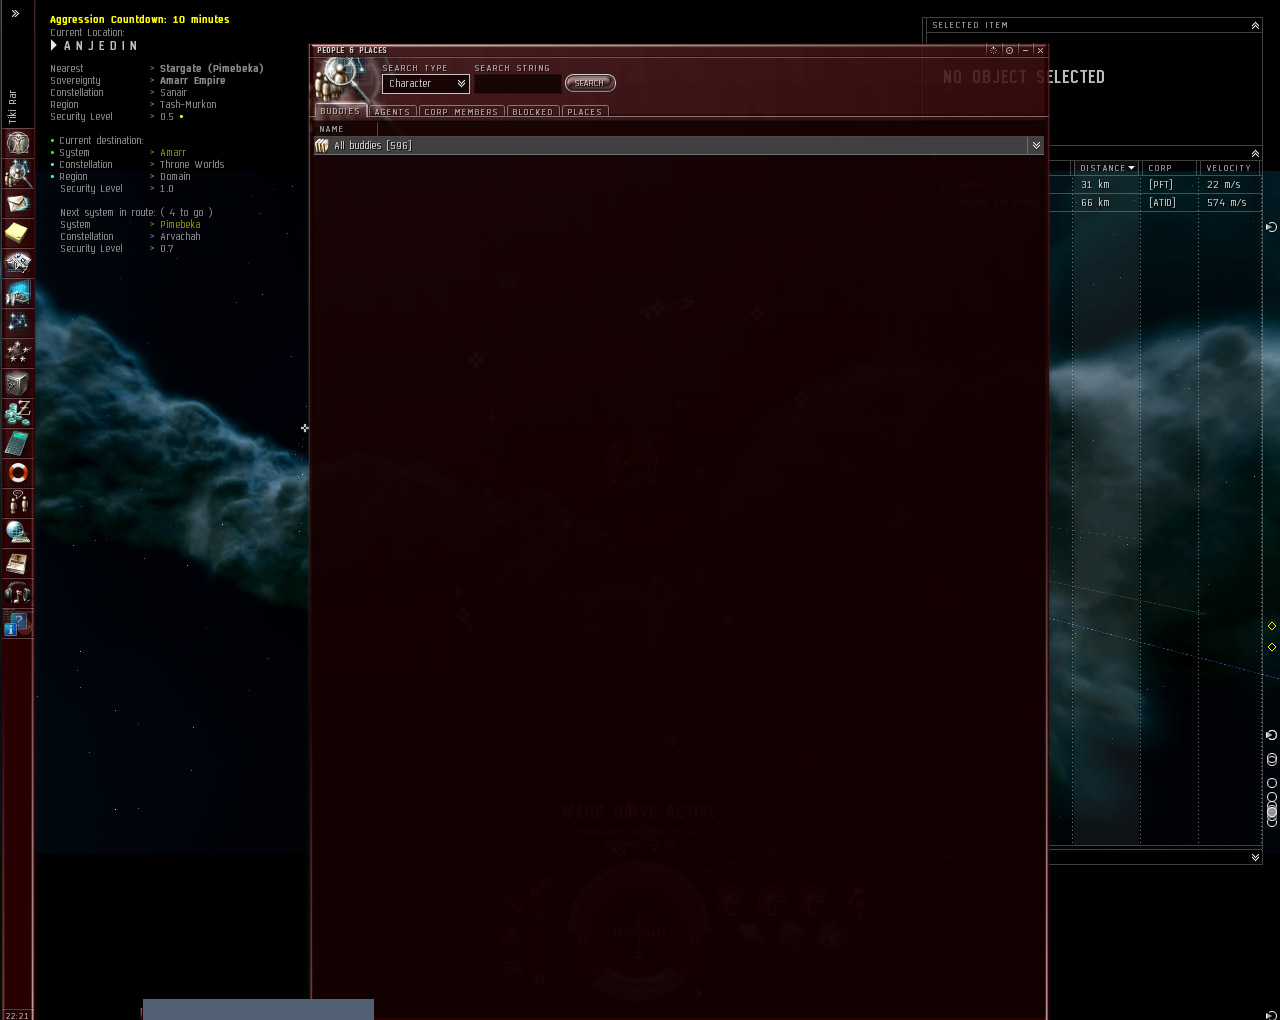This screenshot has width=1280, height=1020.
Task: Open the Calculator icon in the sidebar
Action: point(18,443)
